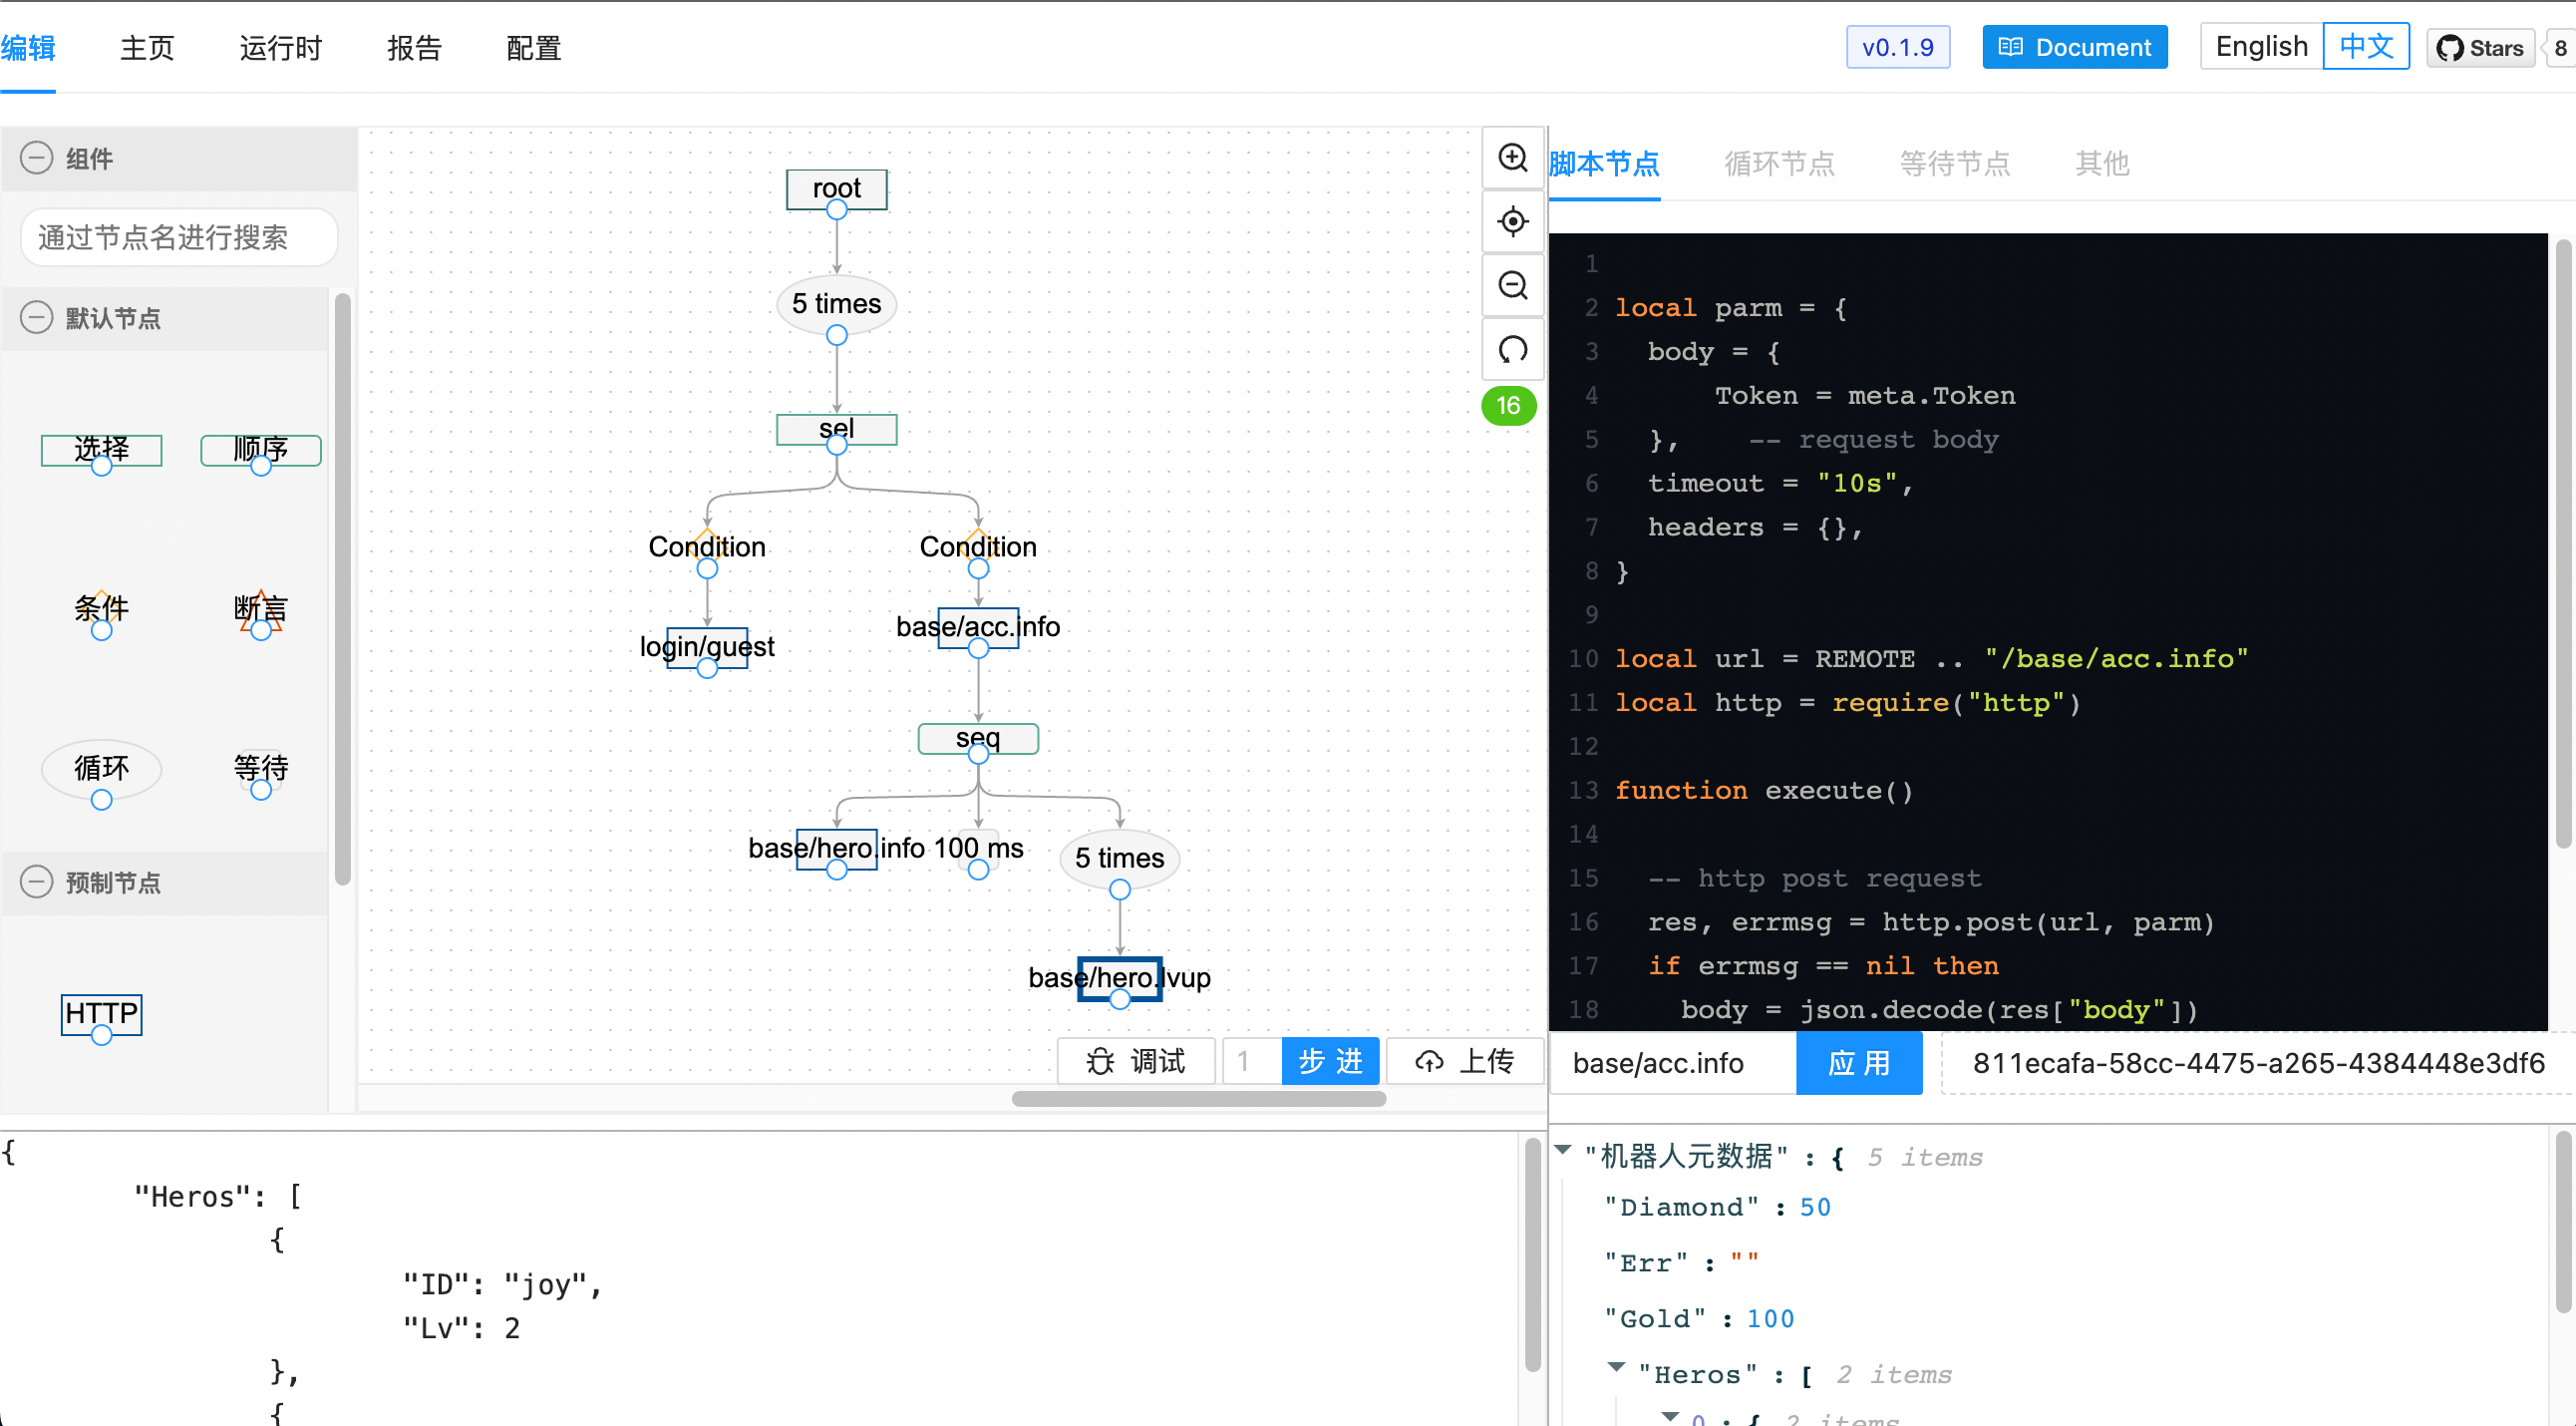2576x1426 pixels.
Task: Click the seq sequence node on canvas
Action: tap(978, 739)
